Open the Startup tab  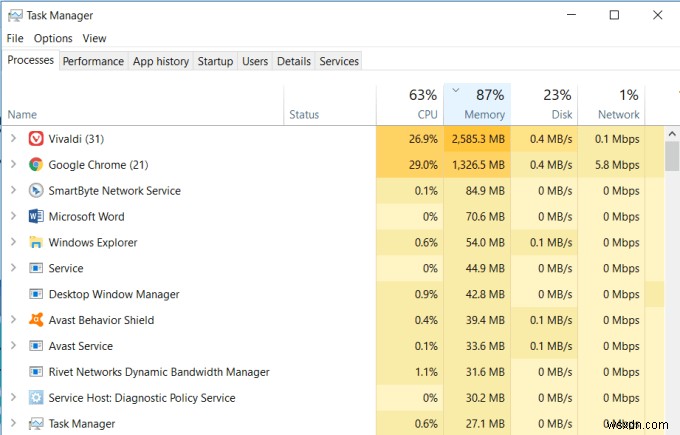(215, 61)
